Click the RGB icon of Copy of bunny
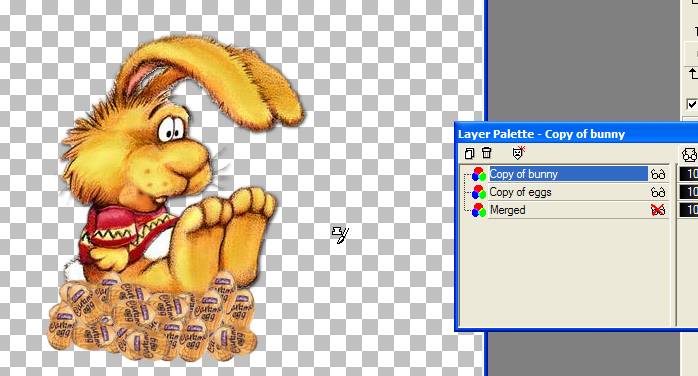698x376 pixels. point(479,174)
